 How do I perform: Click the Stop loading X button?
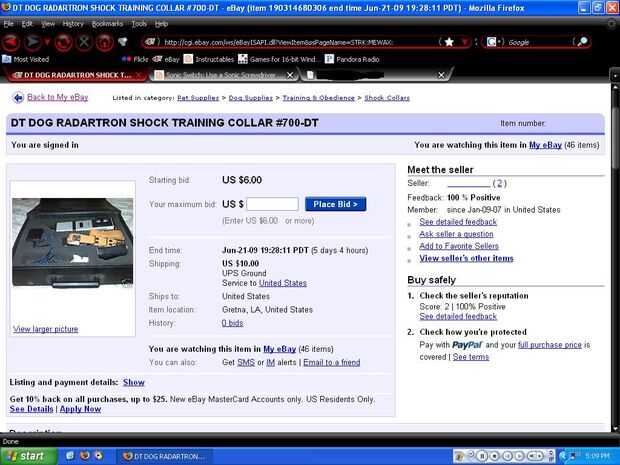tap(84, 42)
